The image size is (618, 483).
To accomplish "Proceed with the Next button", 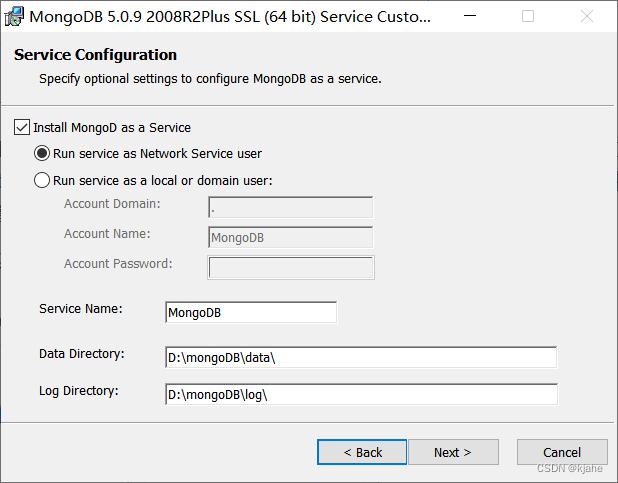I will (453, 452).
